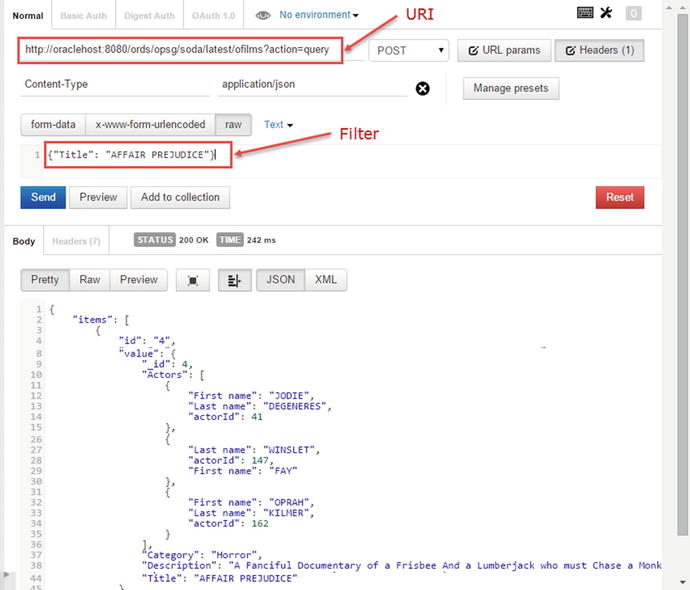Select the response Headers (7) tab
The image size is (690, 590).
point(76,241)
